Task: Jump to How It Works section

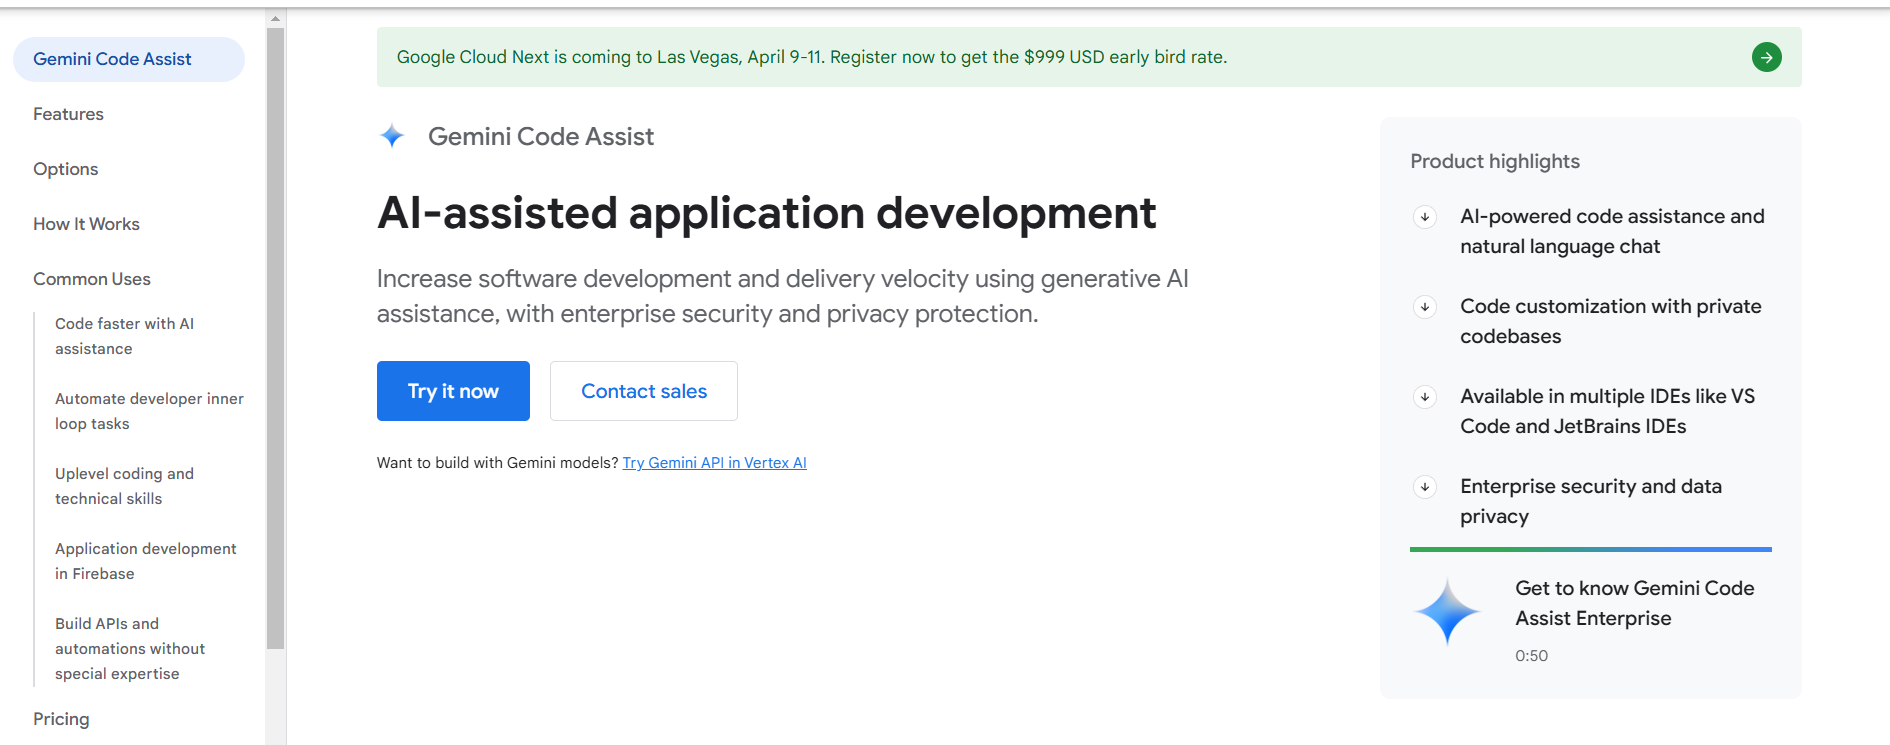Action: 86,224
